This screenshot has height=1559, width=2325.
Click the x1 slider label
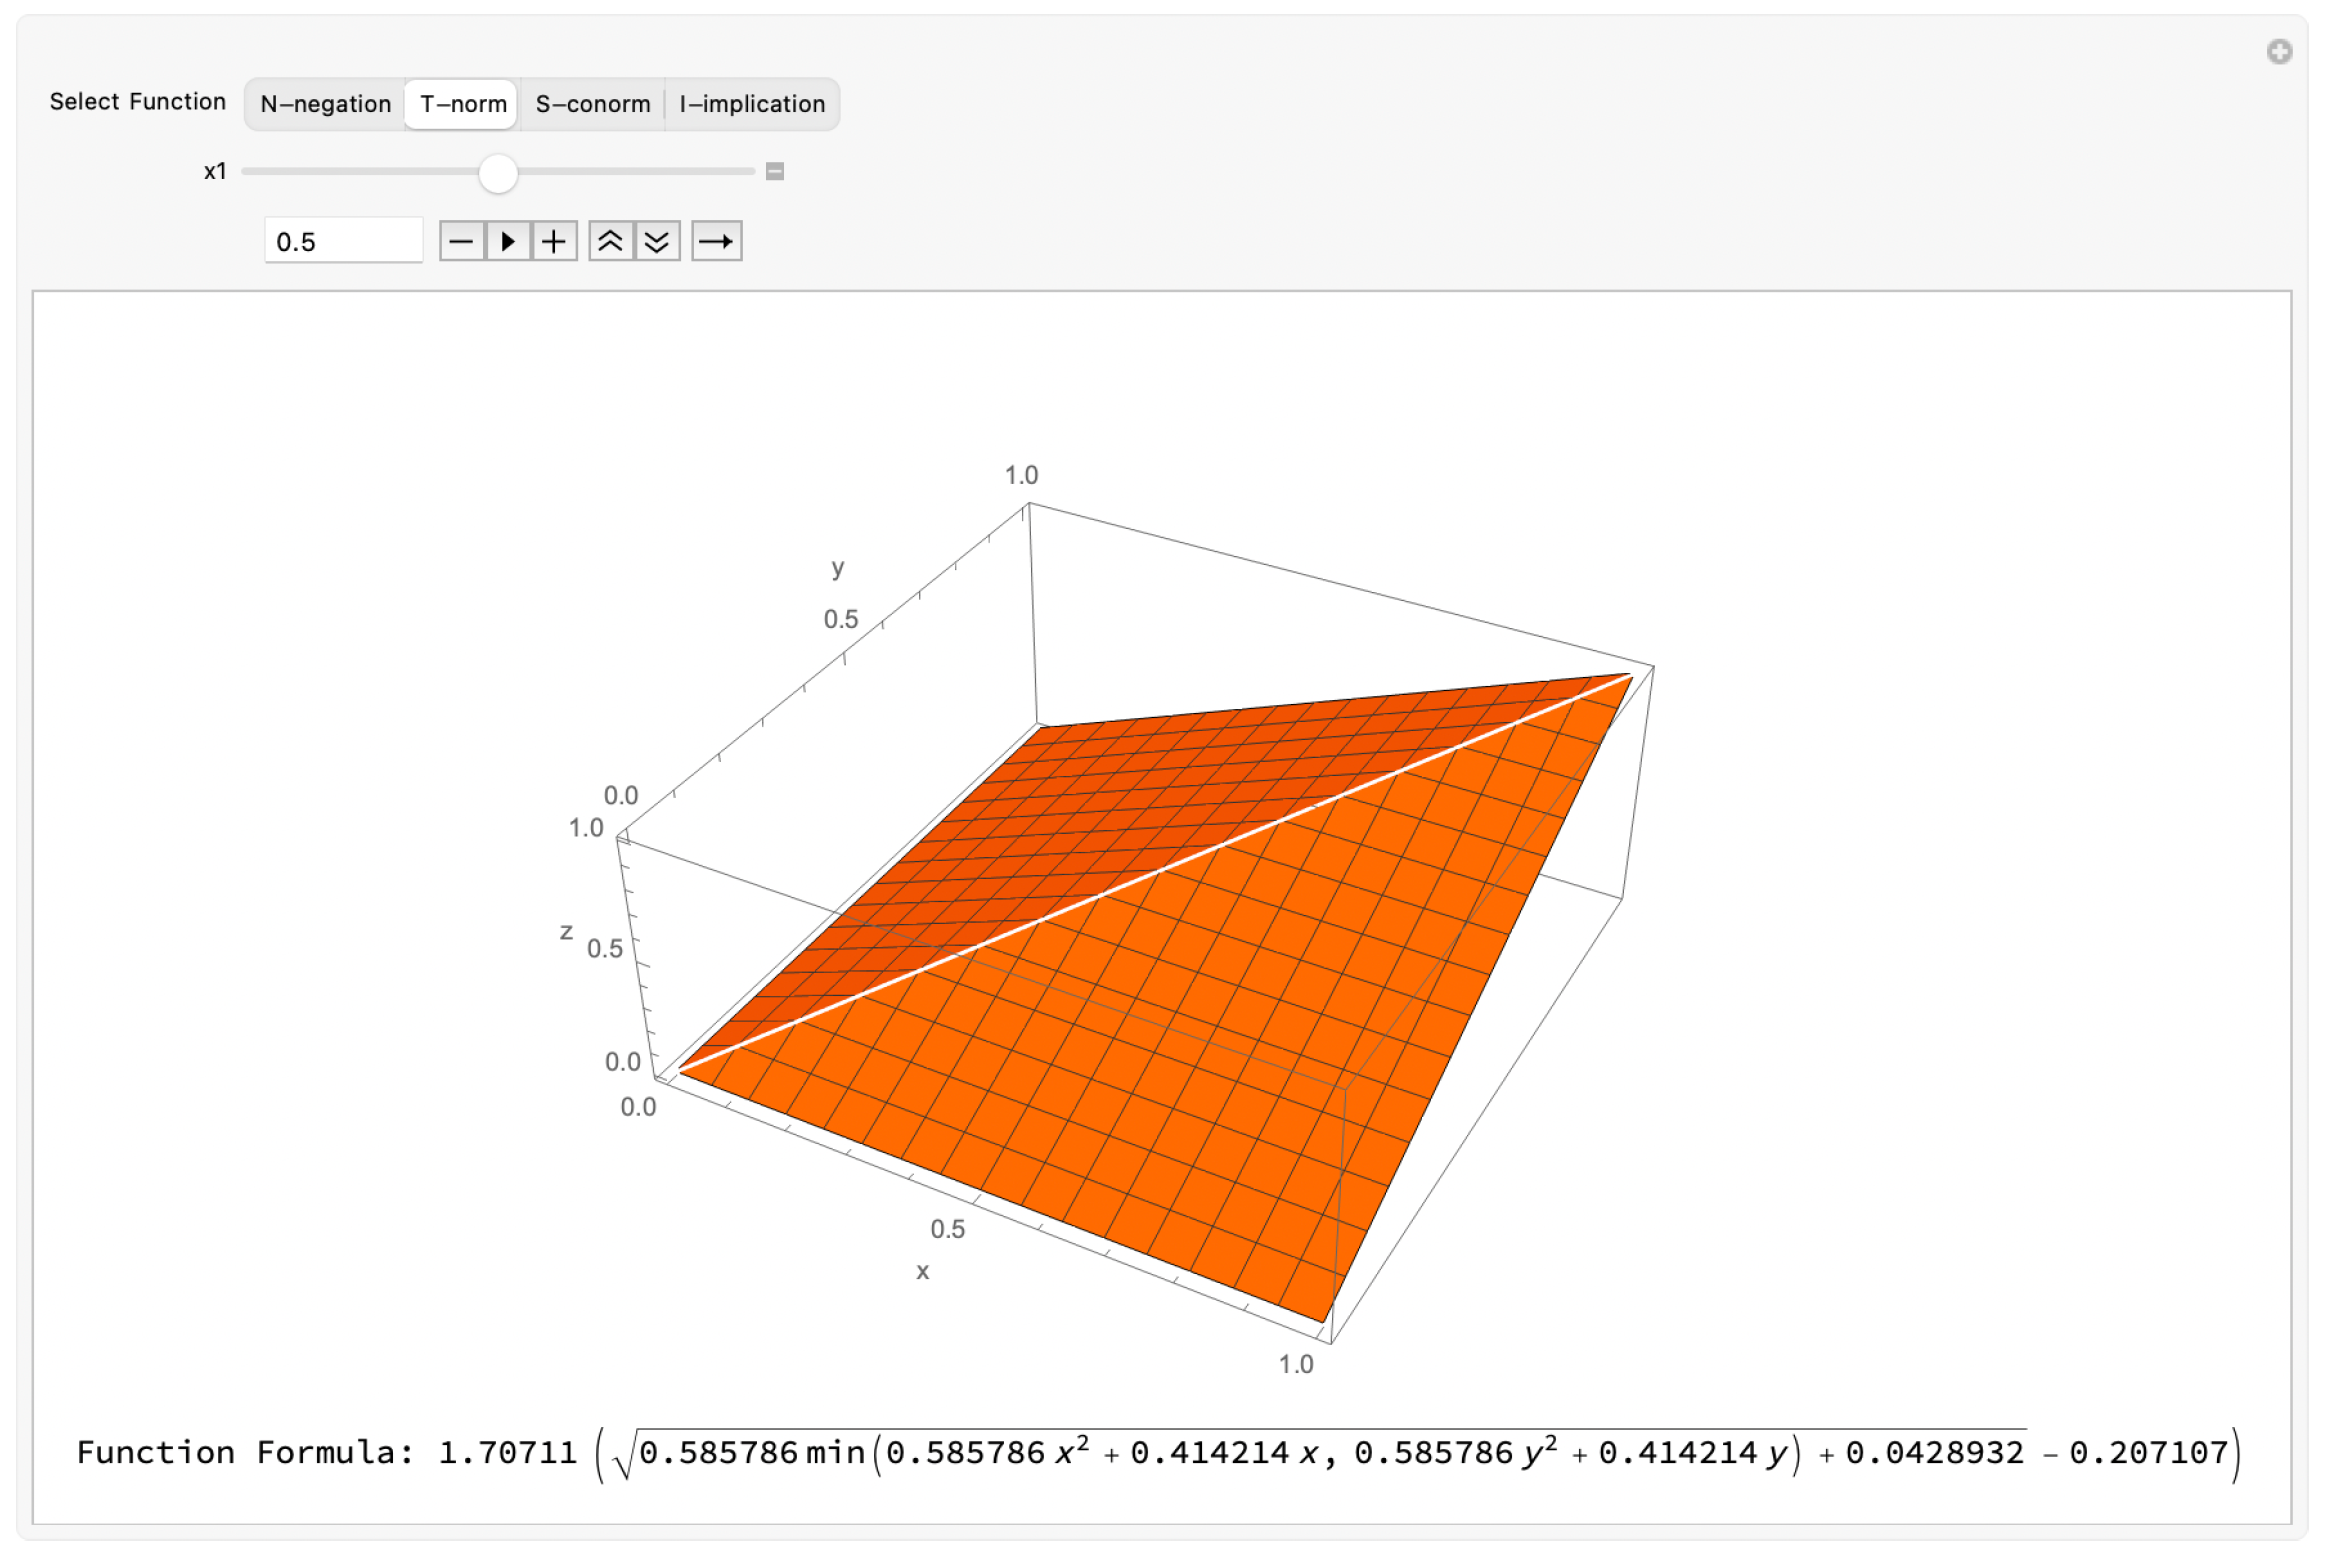pos(215,171)
